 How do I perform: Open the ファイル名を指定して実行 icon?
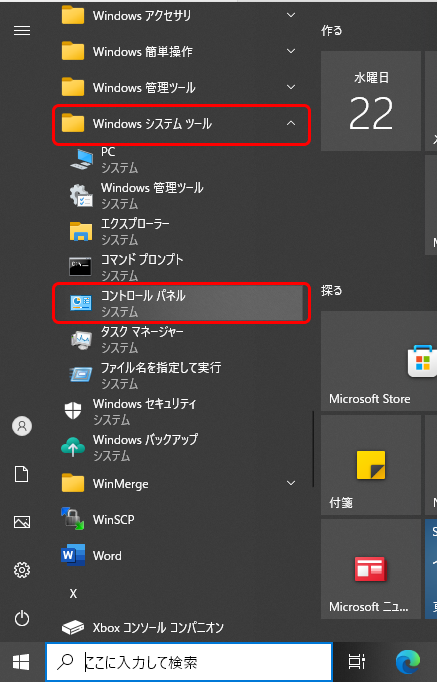[81, 374]
